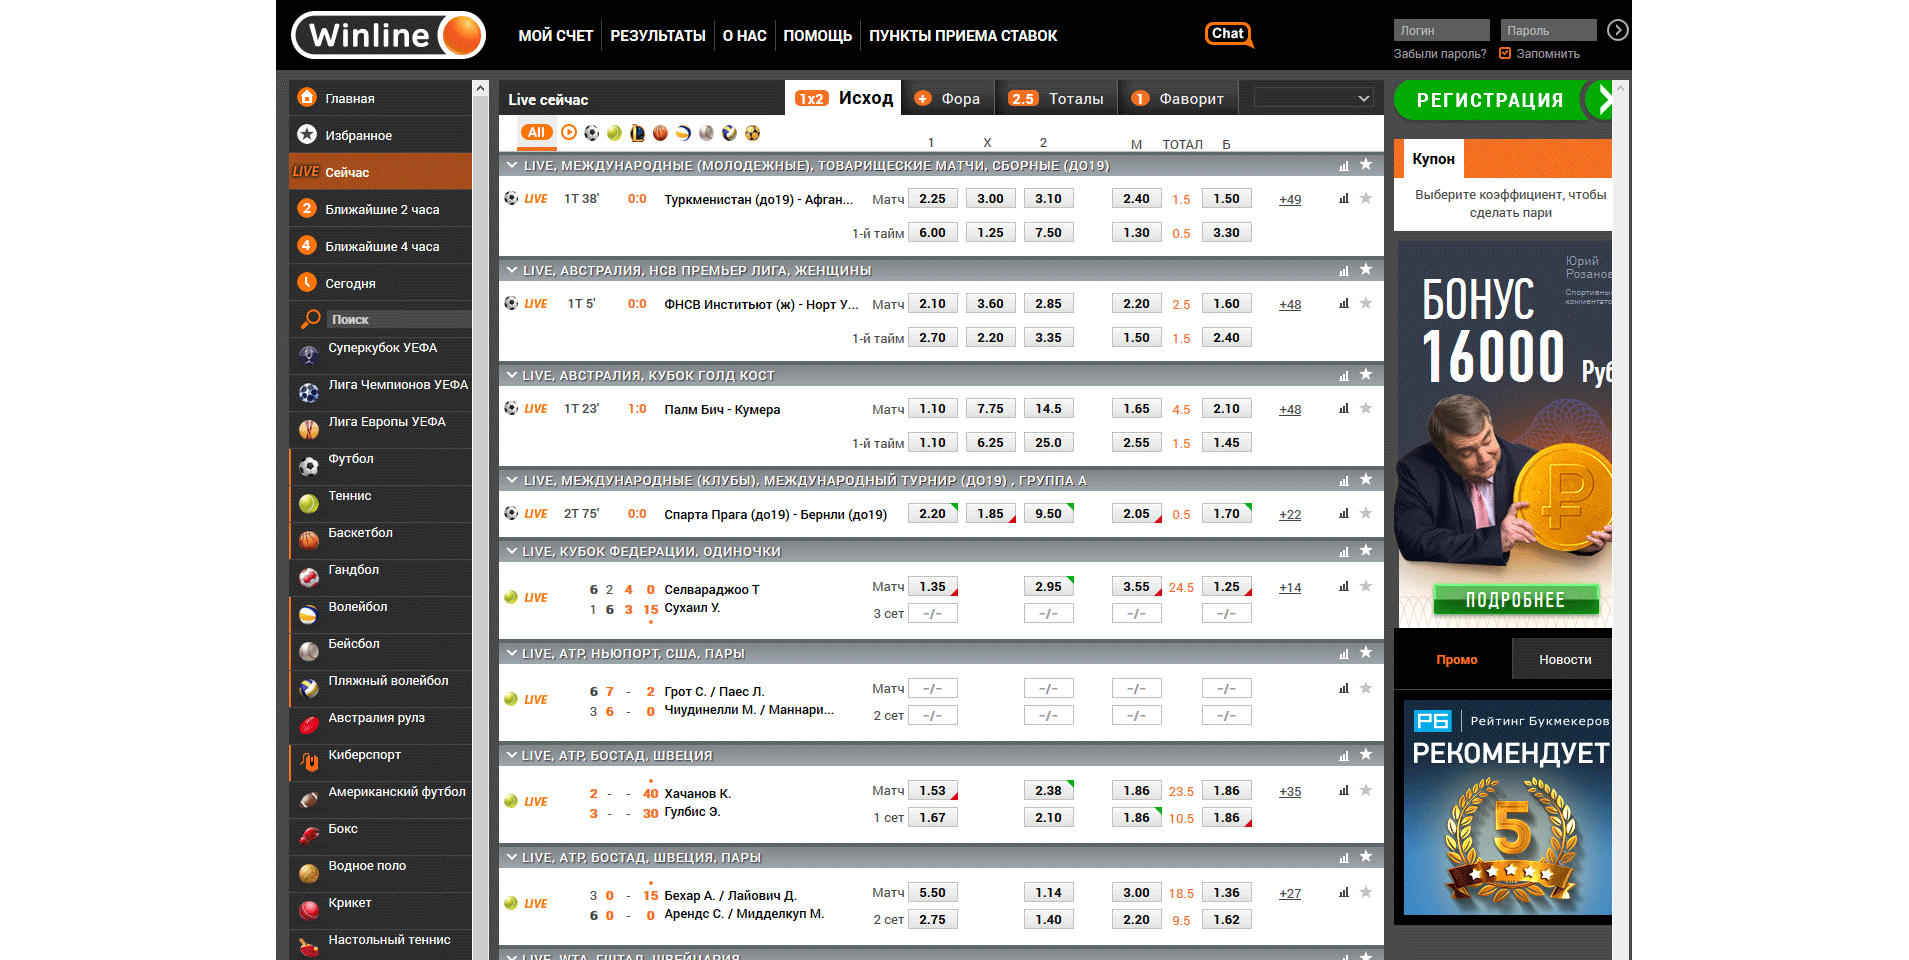Viewport: 1909px width, 960px height.
Task: Collapse the Кубок Федерации, одиночки section
Action: [512, 551]
